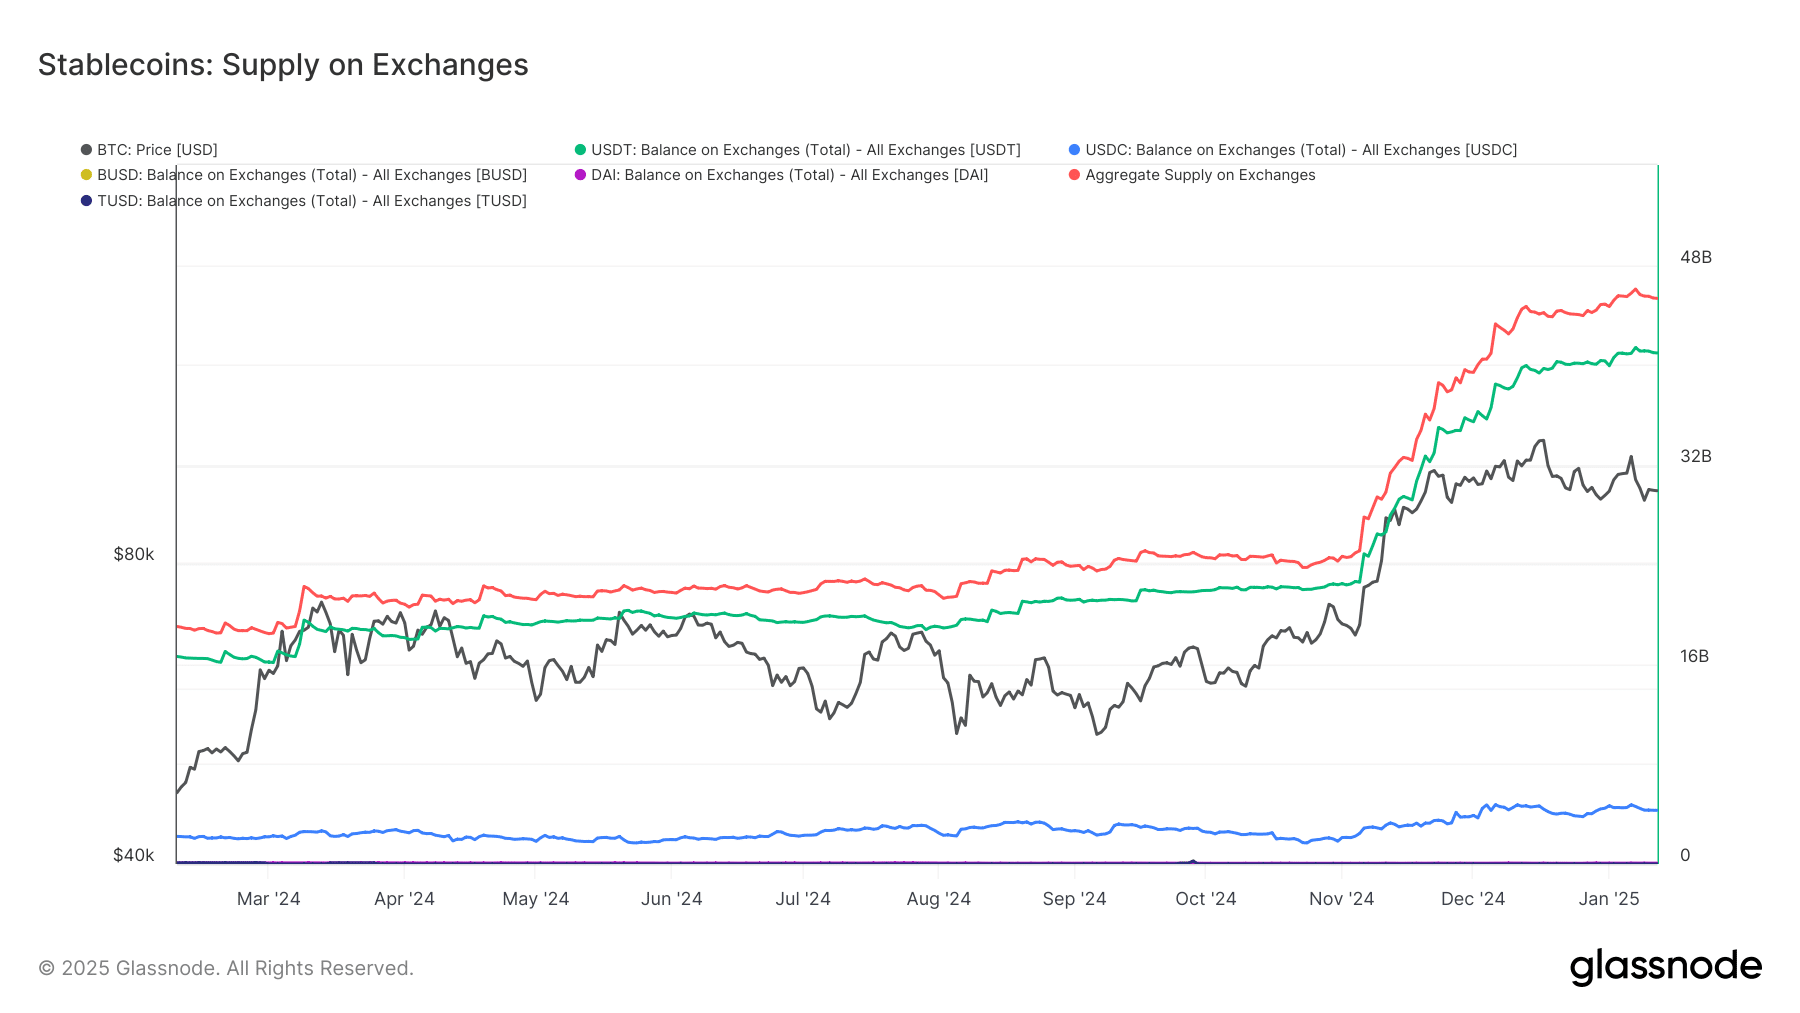Select the Dec '24 x-axis label
Image resolution: width=1800 pixels, height=1013 pixels.
(x=1473, y=899)
